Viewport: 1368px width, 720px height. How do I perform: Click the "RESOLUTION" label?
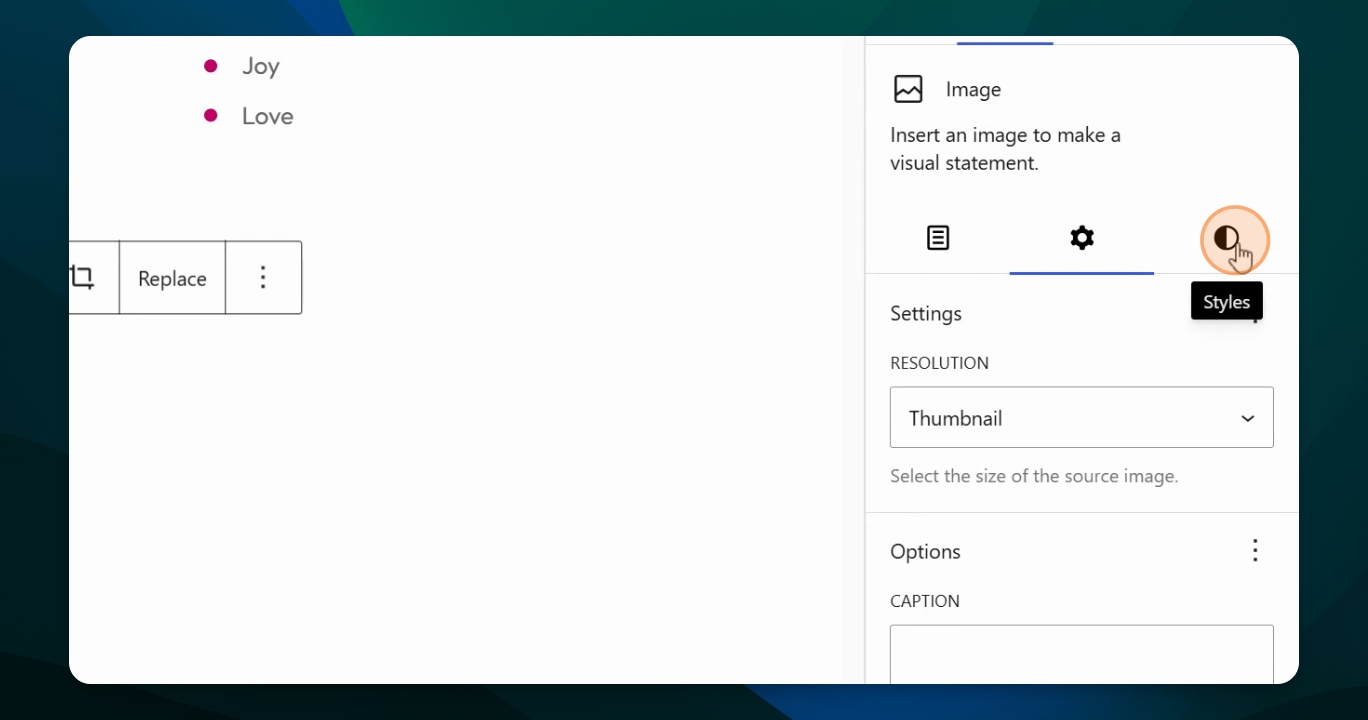[939, 363]
